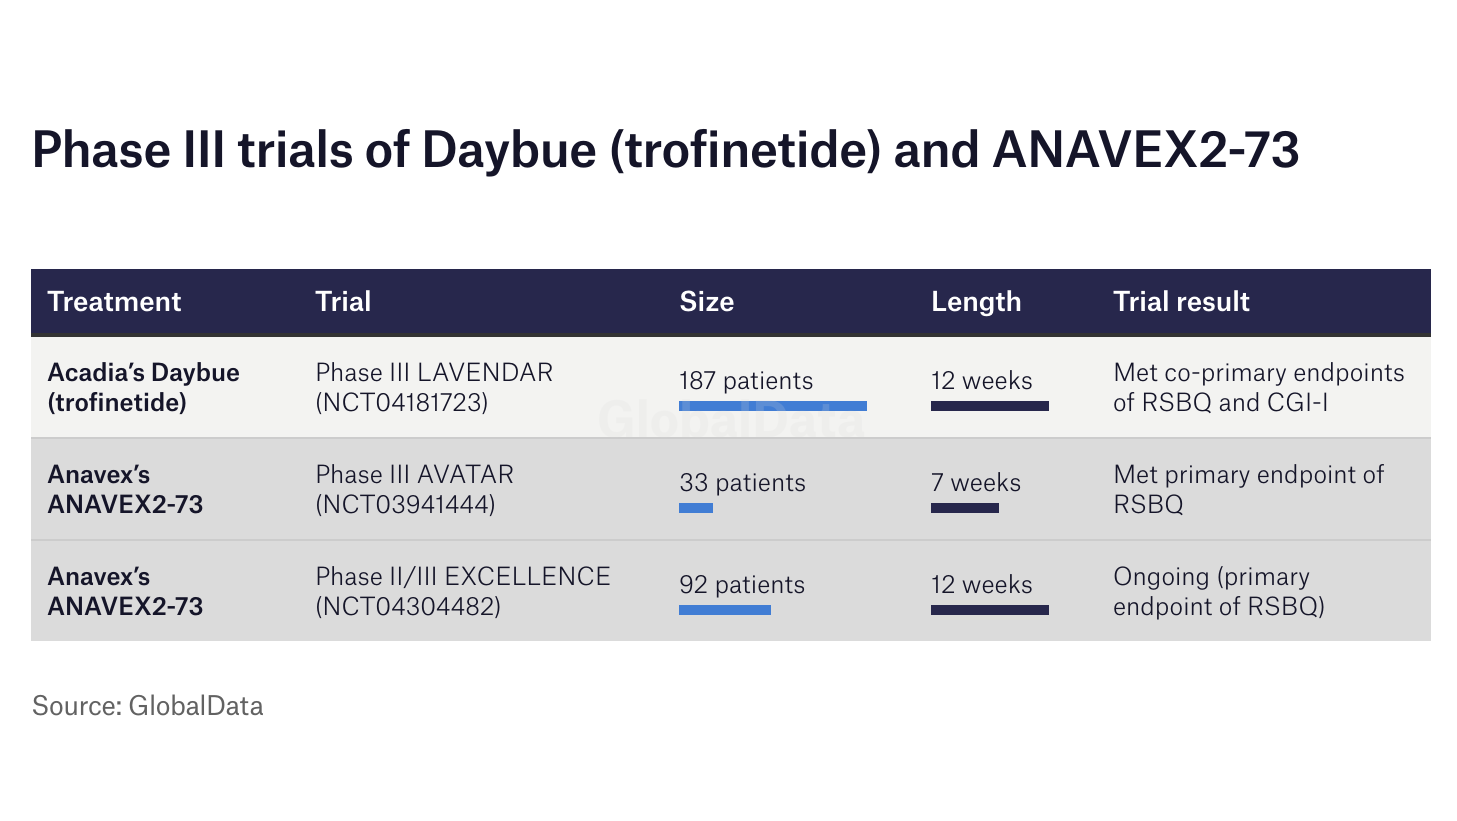Select the Phase III AVATAR trial cell
Image resolution: width=1457 pixels, height=821 pixels.
point(414,489)
